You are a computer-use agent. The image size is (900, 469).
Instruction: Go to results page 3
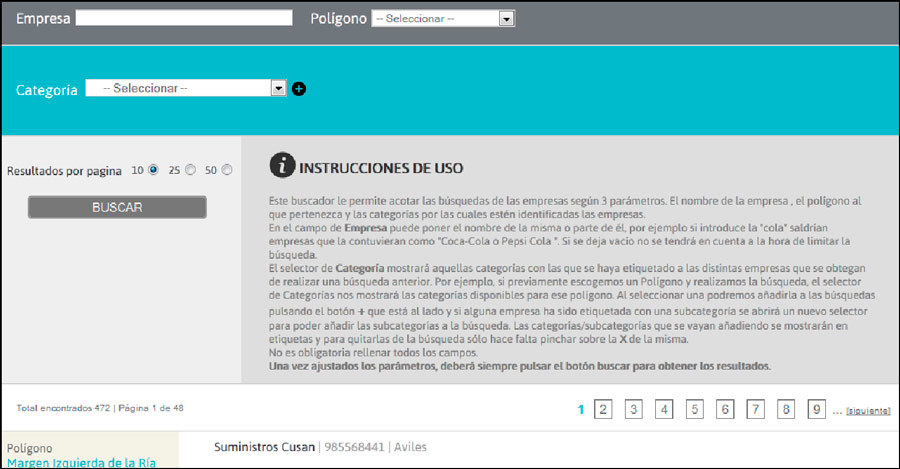pyautogui.click(x=634, y=409)
